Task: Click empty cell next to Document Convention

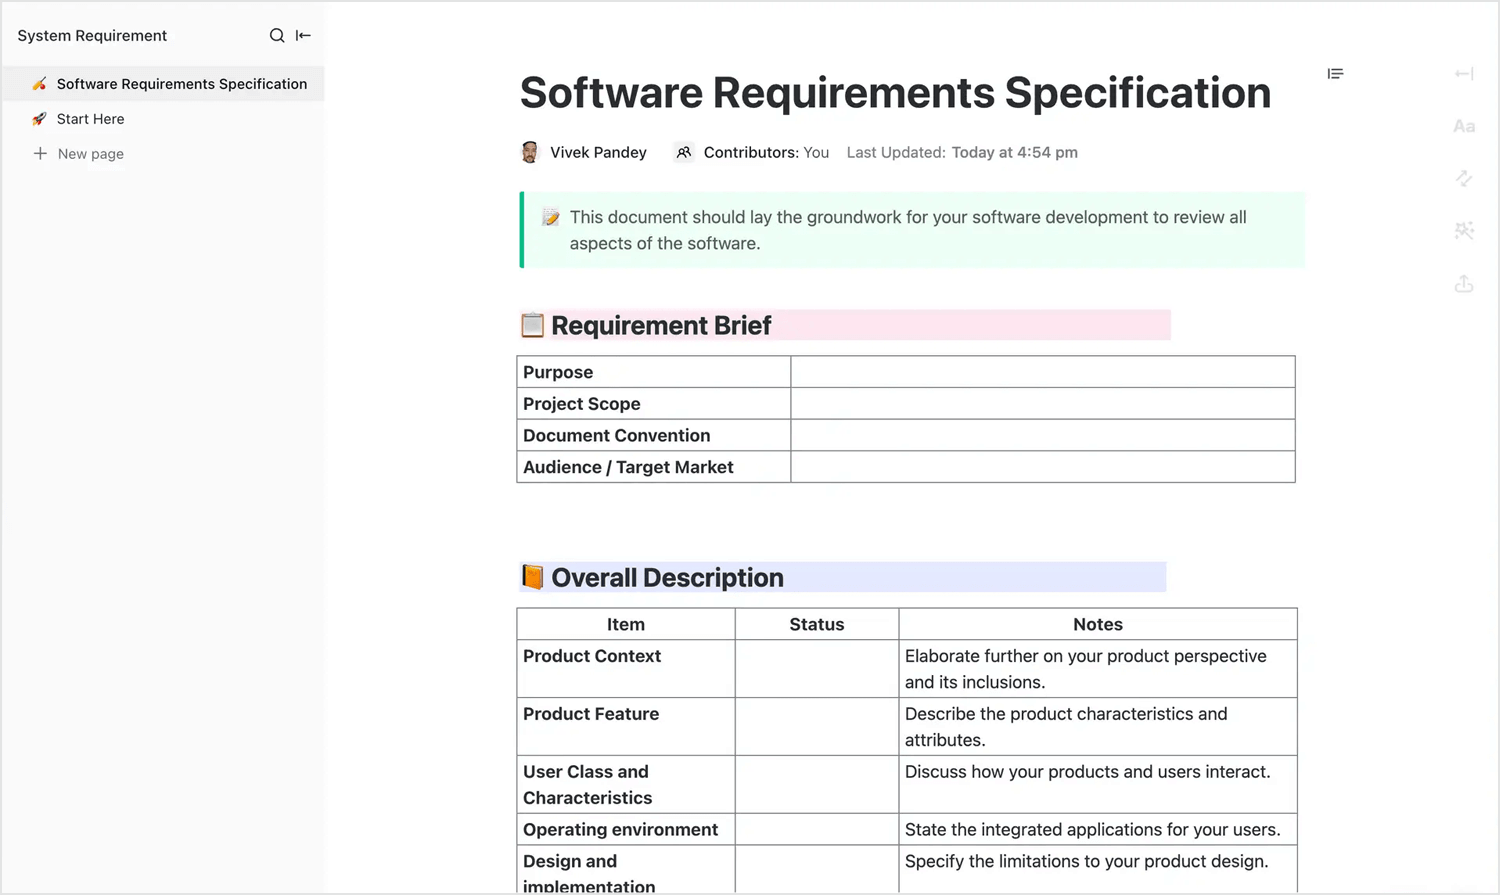Action: point(1043,435)
